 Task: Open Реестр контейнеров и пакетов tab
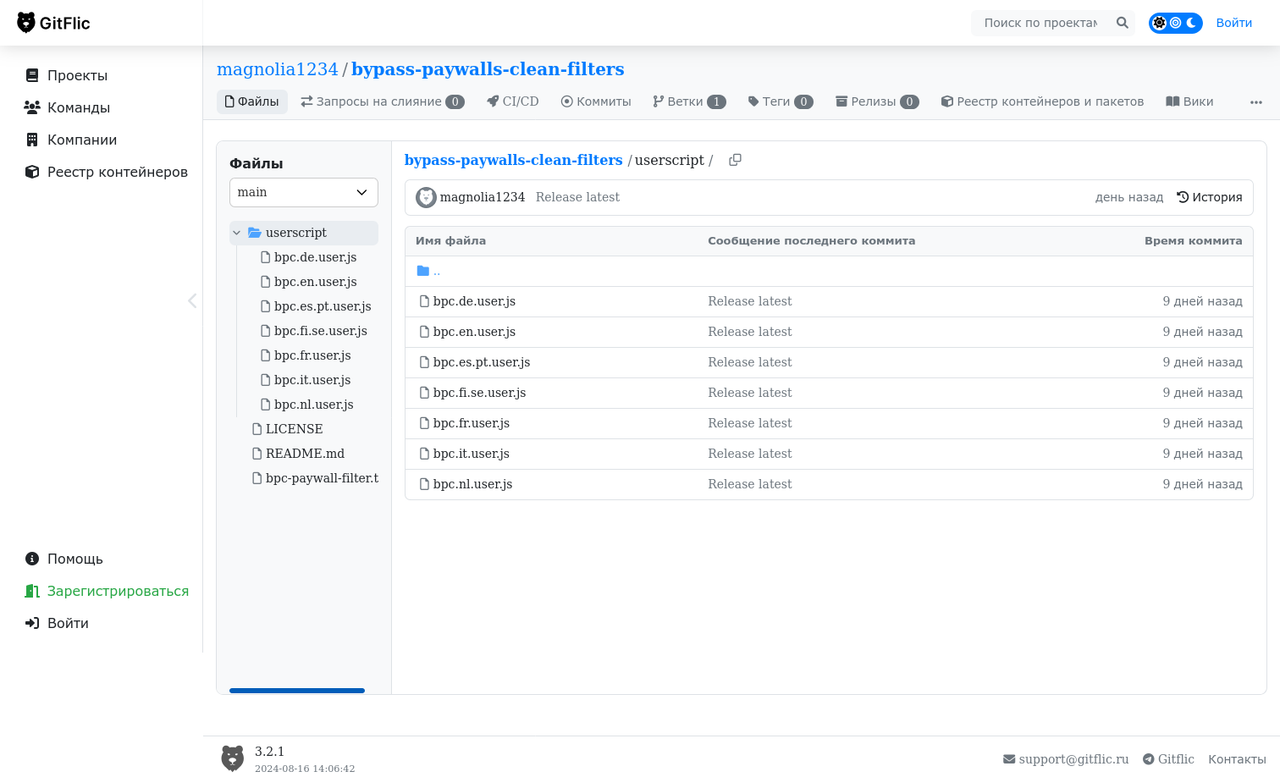point(1042,102)
